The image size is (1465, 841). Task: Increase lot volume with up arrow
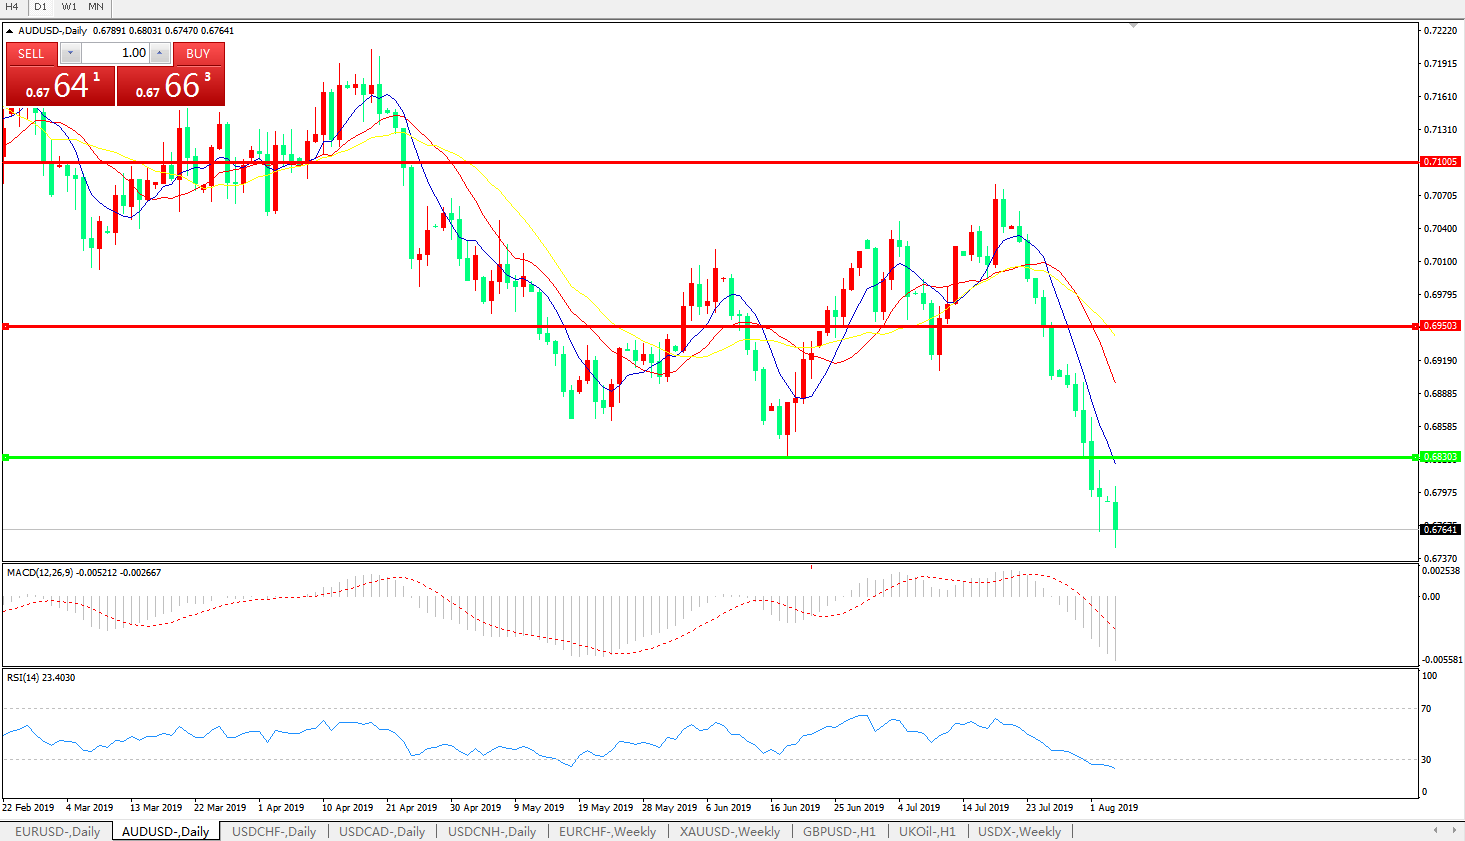click(160, 53)
